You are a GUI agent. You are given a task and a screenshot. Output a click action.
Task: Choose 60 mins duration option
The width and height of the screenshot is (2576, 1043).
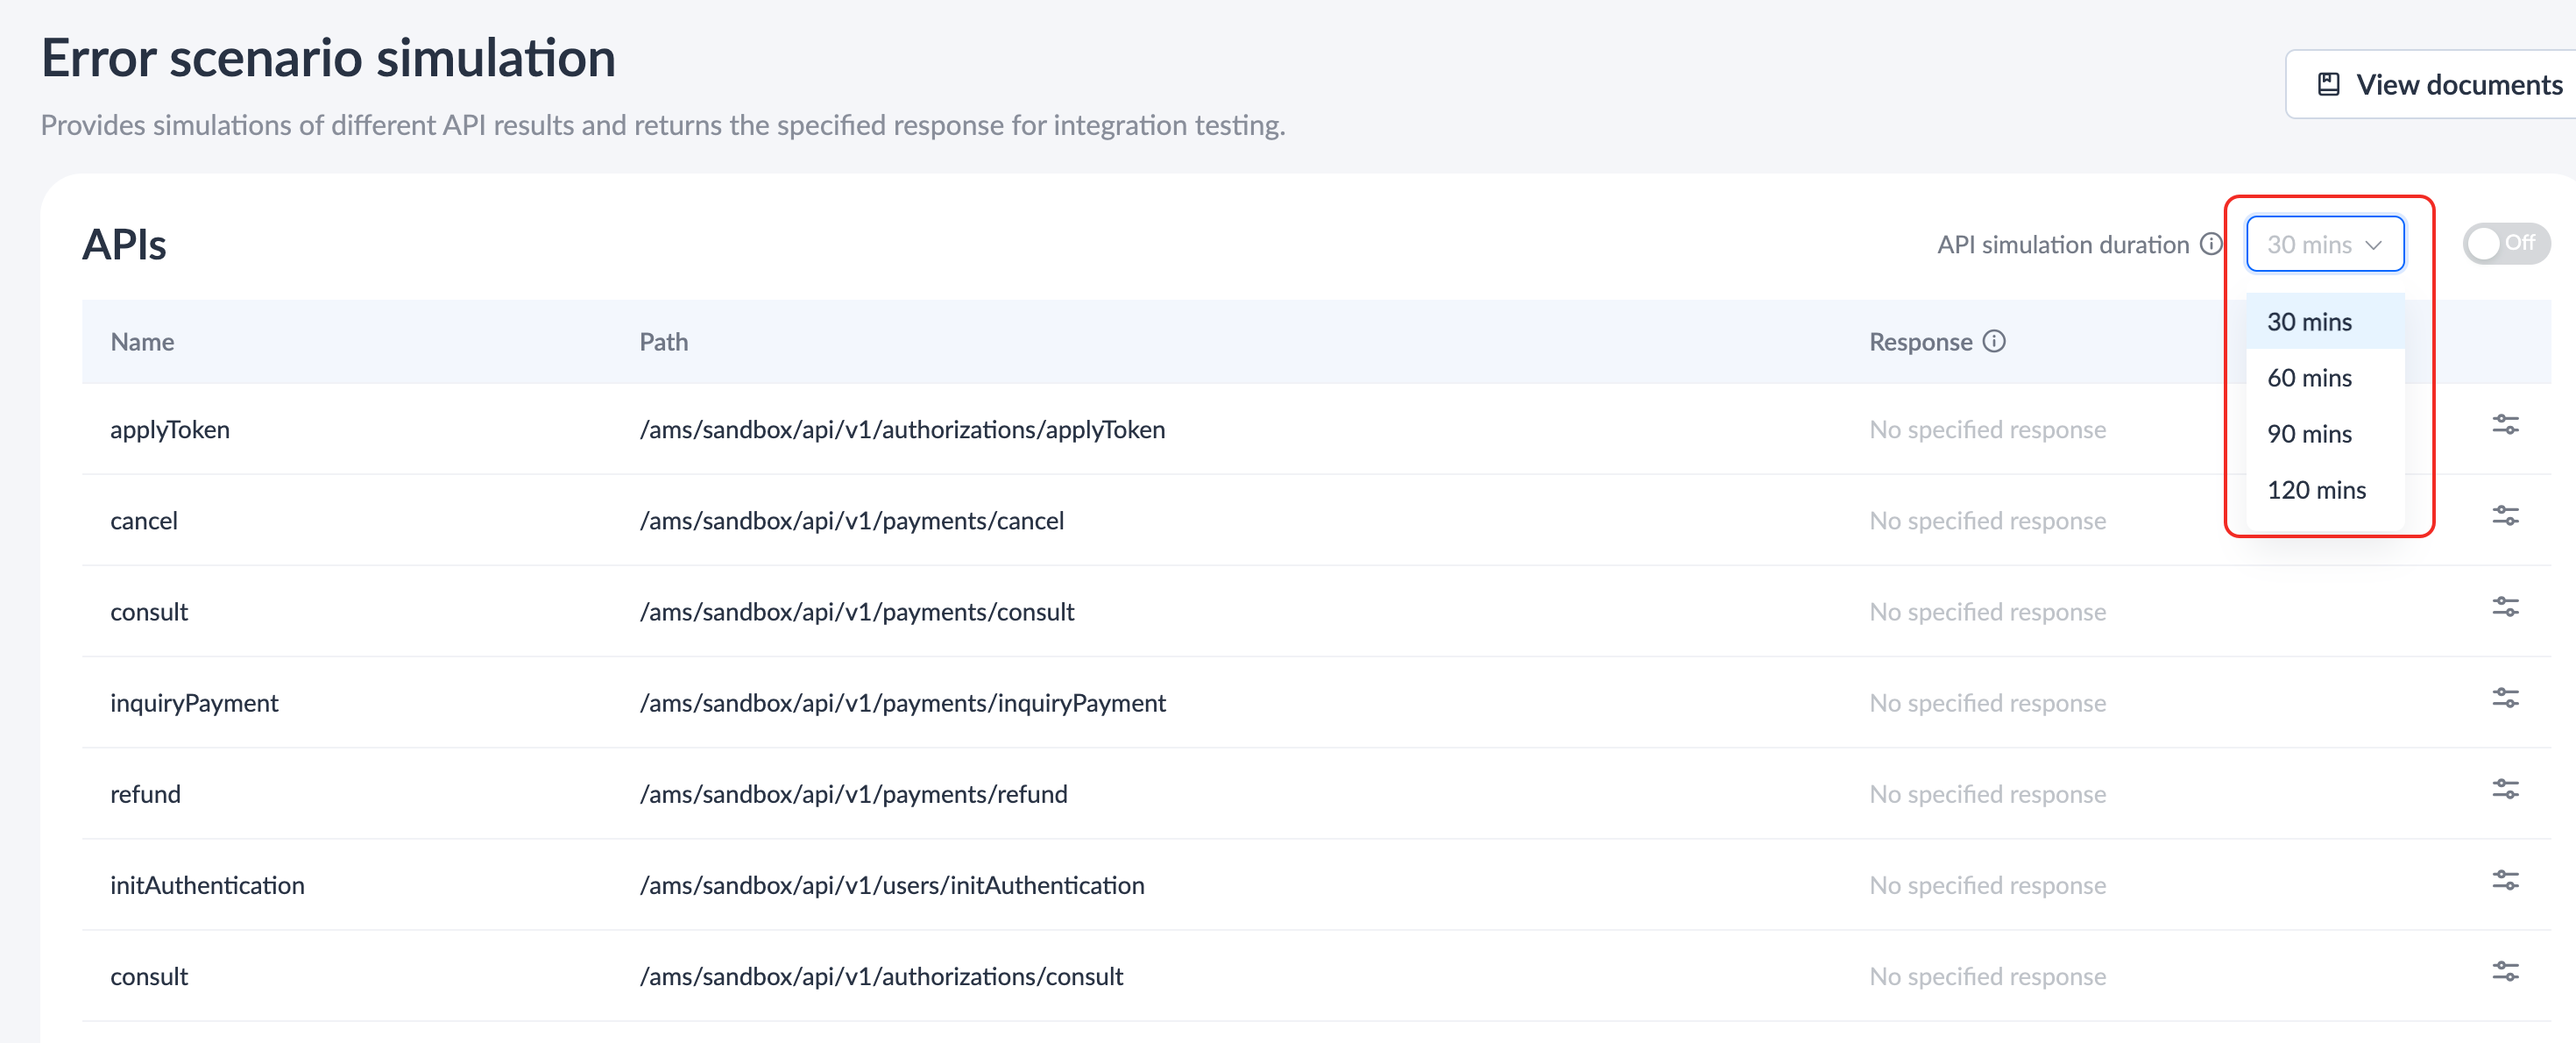pos(2309,378)
